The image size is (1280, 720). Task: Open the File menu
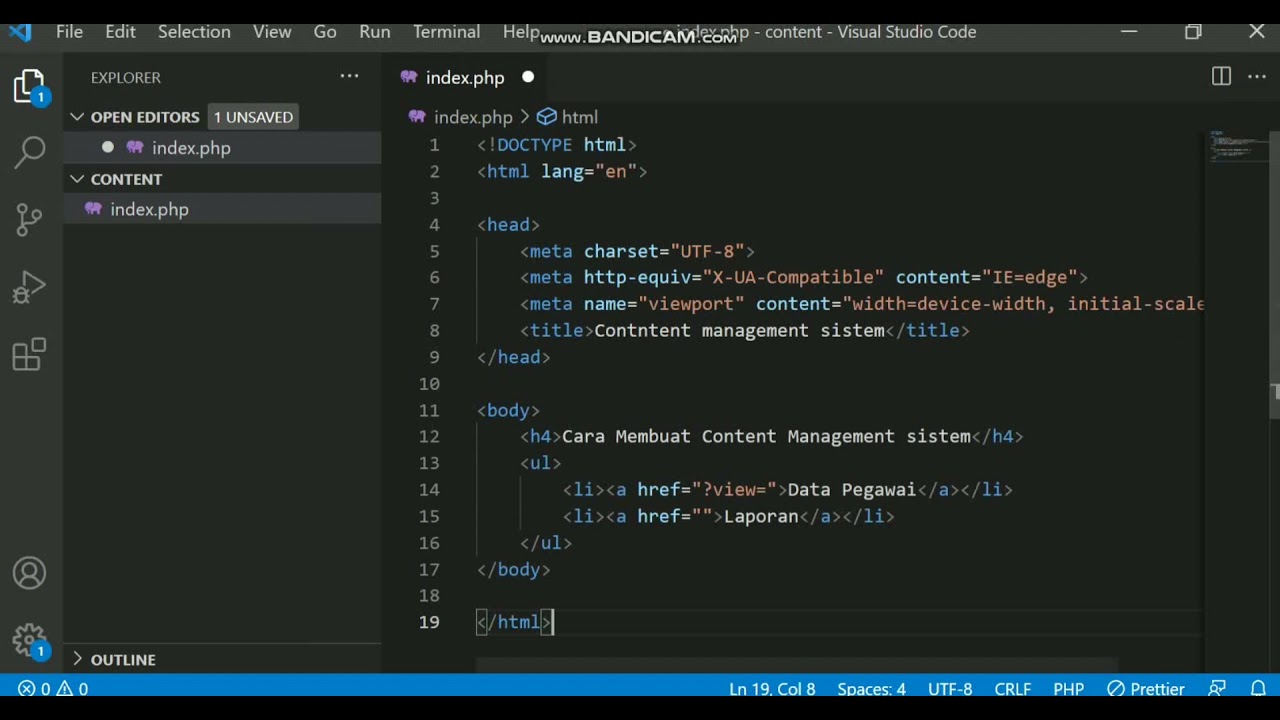(x=69, y=32)
